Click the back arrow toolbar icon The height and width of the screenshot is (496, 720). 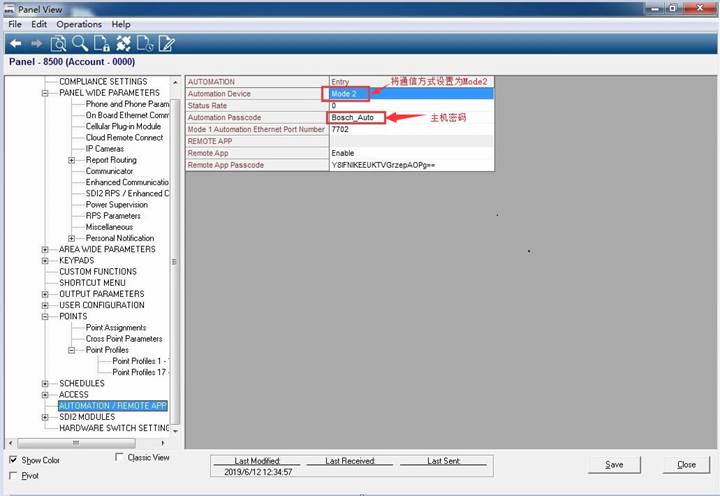point(15,44)
